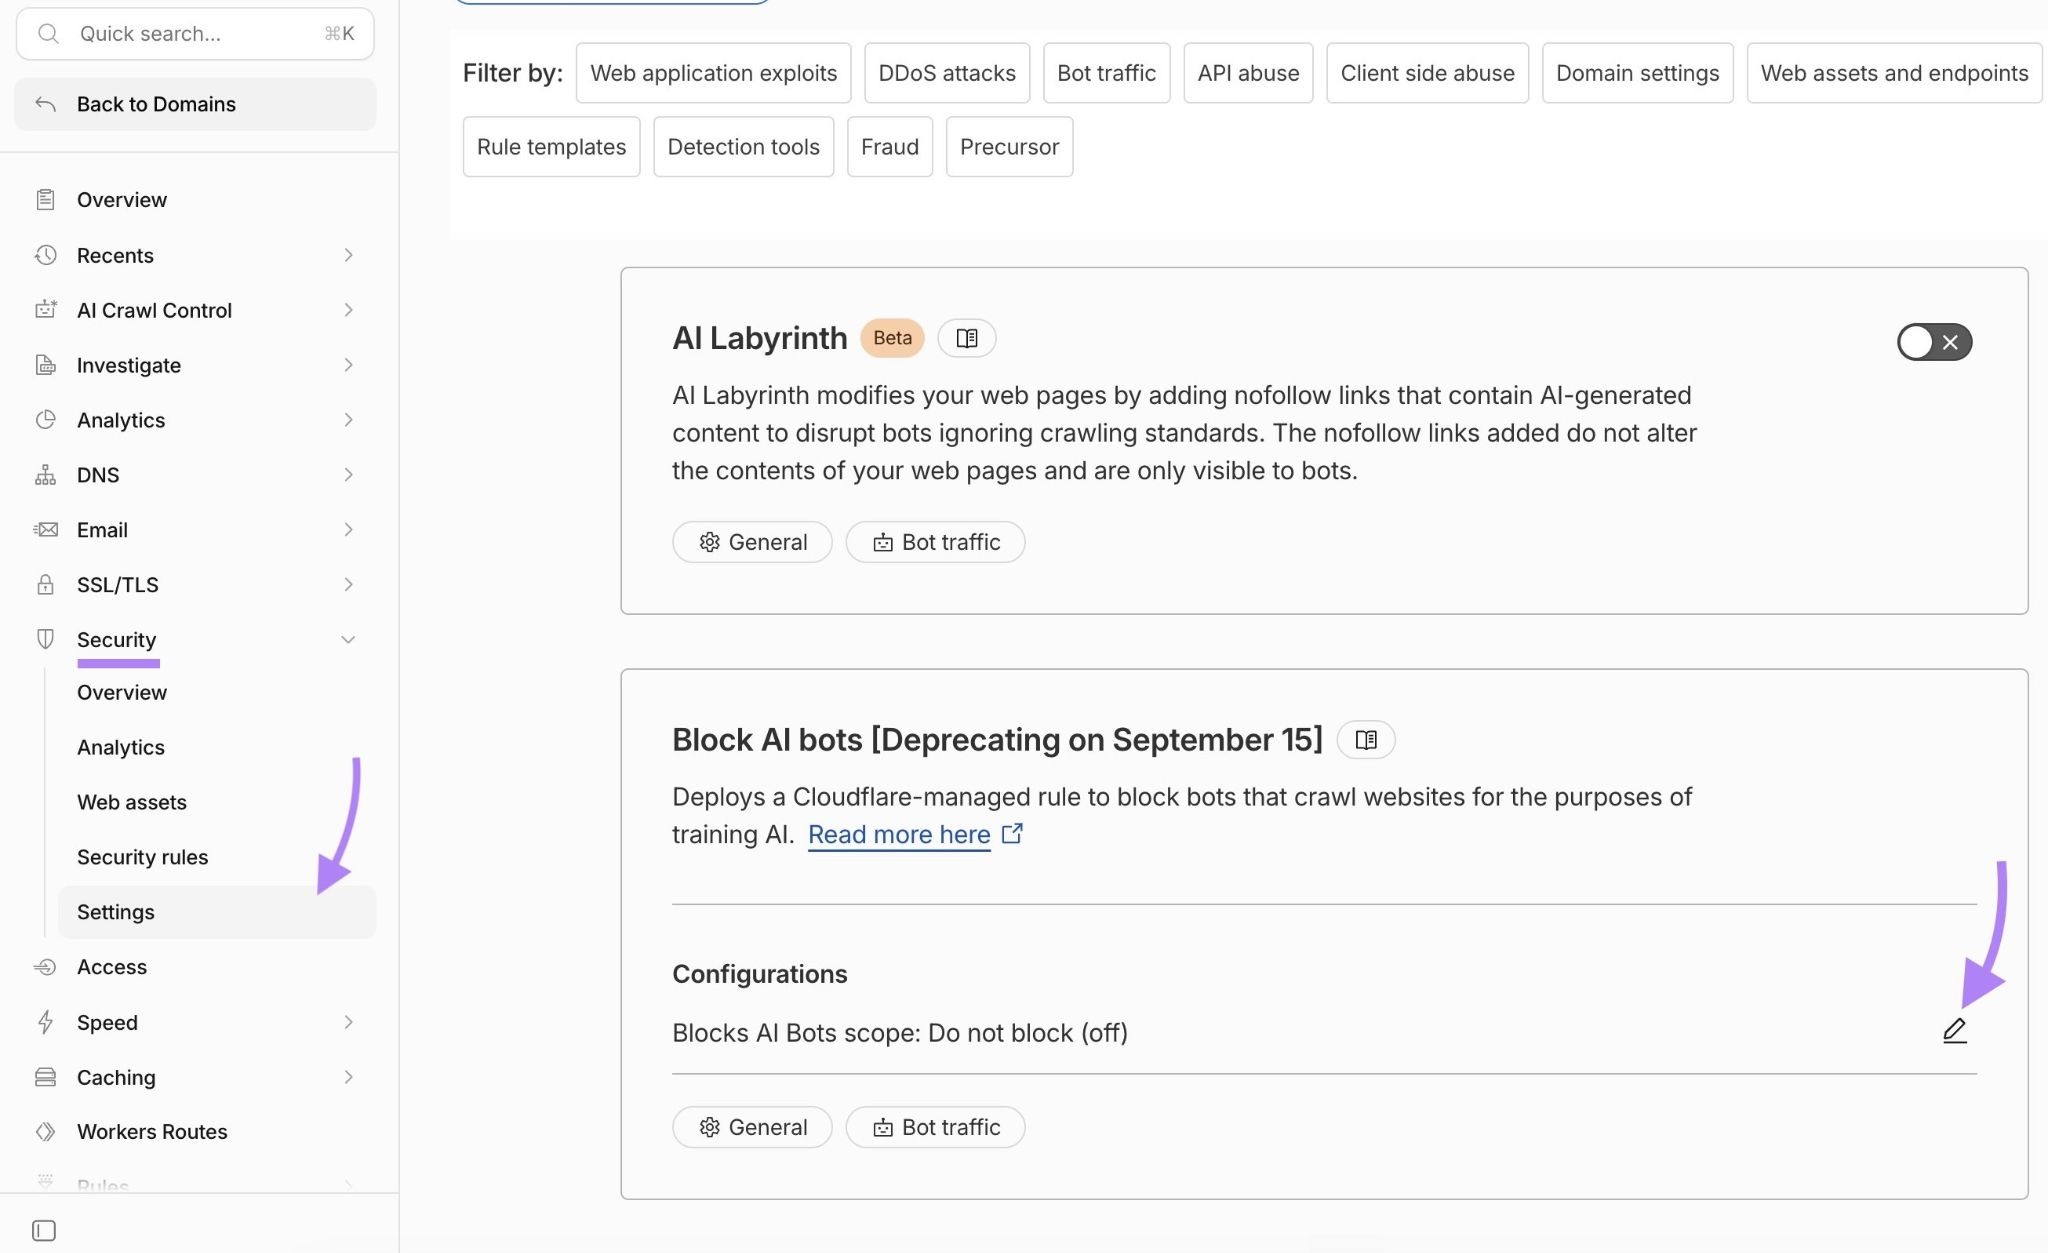Image resolution: width=2048 pixels, height=1253 pixels.
Task: Filter by API abuse
Action: tap(1248, 73)
